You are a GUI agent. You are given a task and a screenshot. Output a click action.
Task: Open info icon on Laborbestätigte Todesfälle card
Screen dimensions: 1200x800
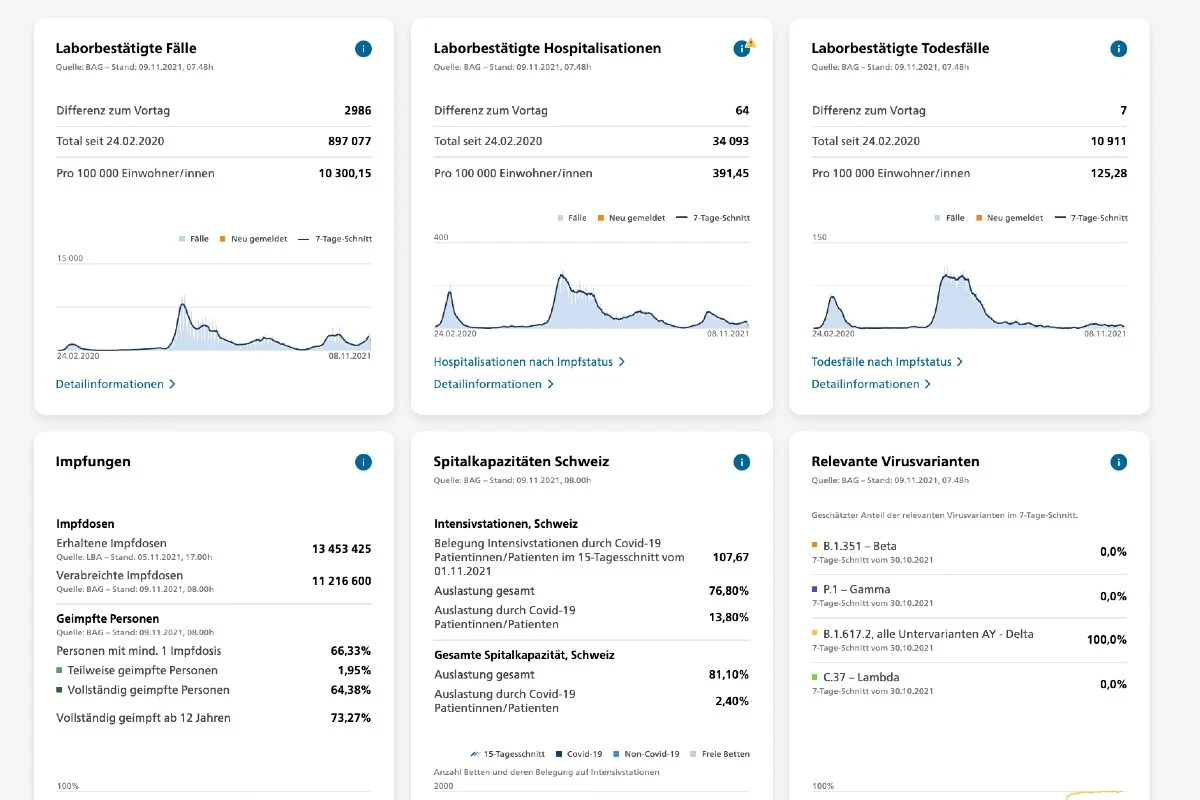tap(1119, 48)
